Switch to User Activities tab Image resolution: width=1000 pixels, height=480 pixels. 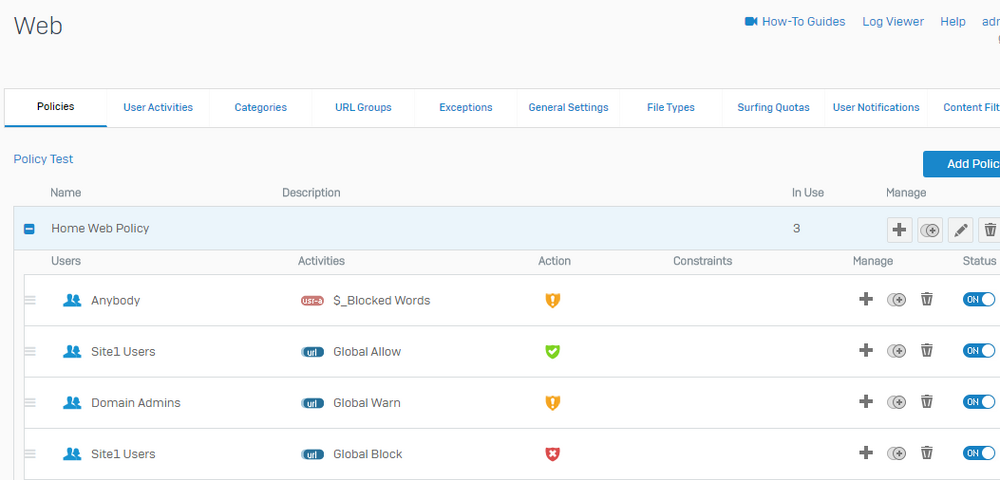tap(158, 107)
